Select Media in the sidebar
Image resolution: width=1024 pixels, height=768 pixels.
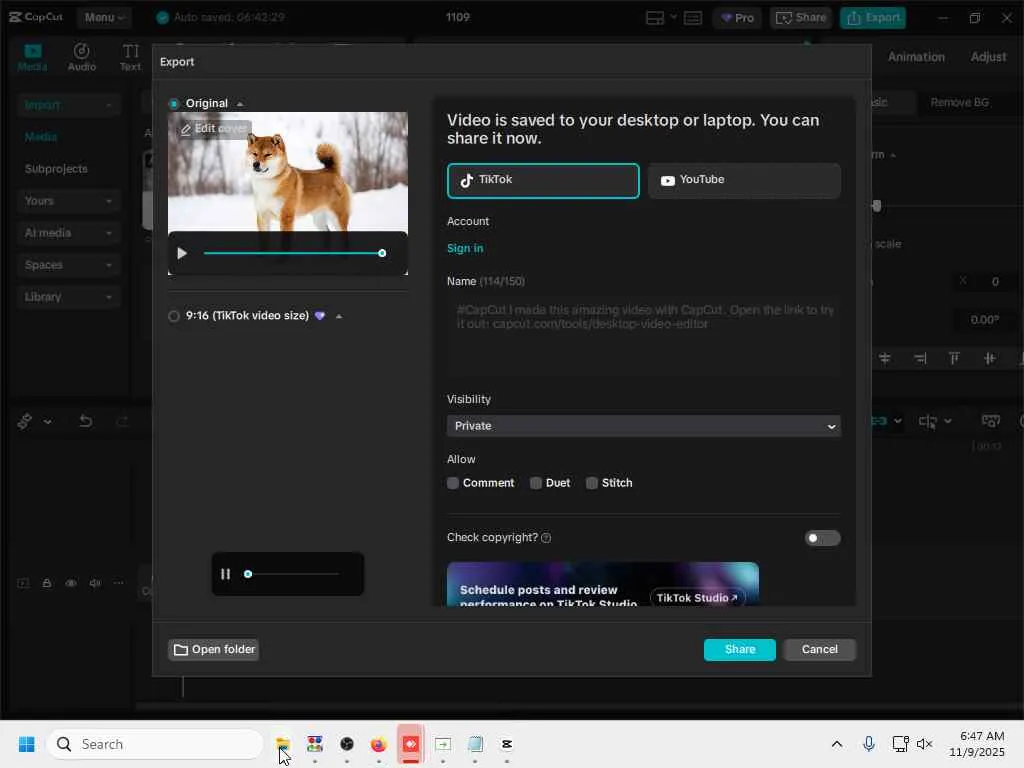point(40,137)
